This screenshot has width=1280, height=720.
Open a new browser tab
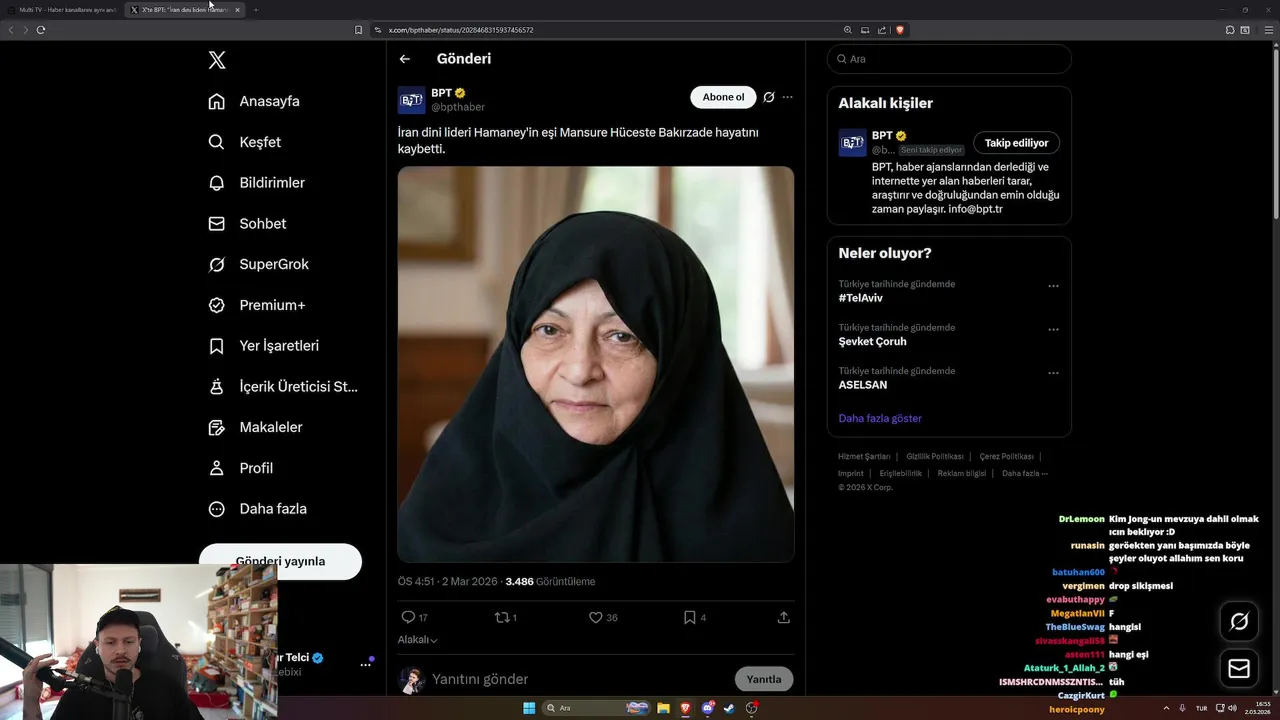click(x=256, y=9)
